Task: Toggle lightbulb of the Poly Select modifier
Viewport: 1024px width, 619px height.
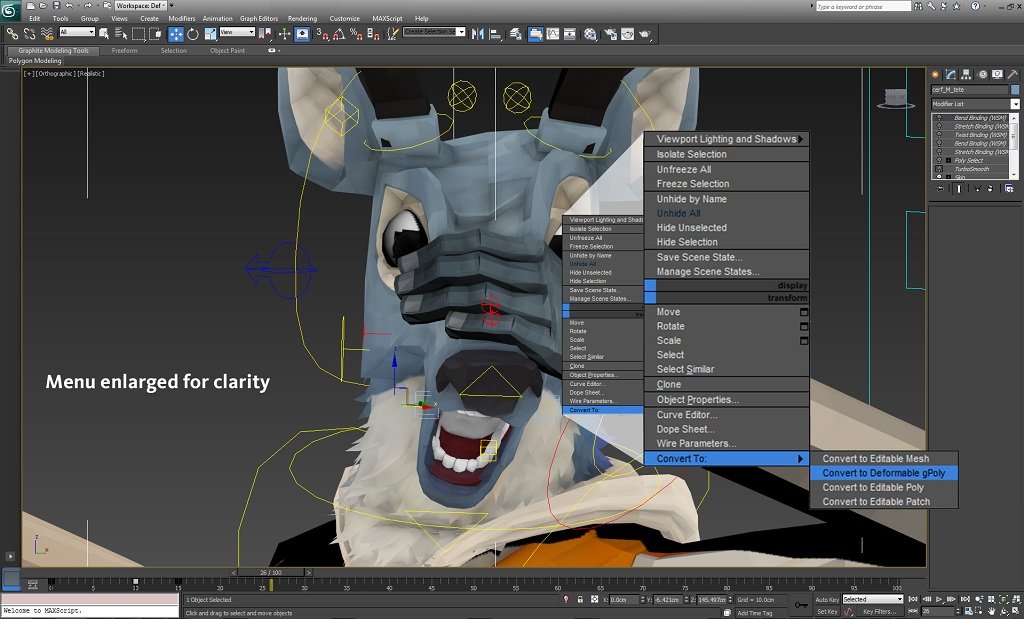Action: click(937, 160)
